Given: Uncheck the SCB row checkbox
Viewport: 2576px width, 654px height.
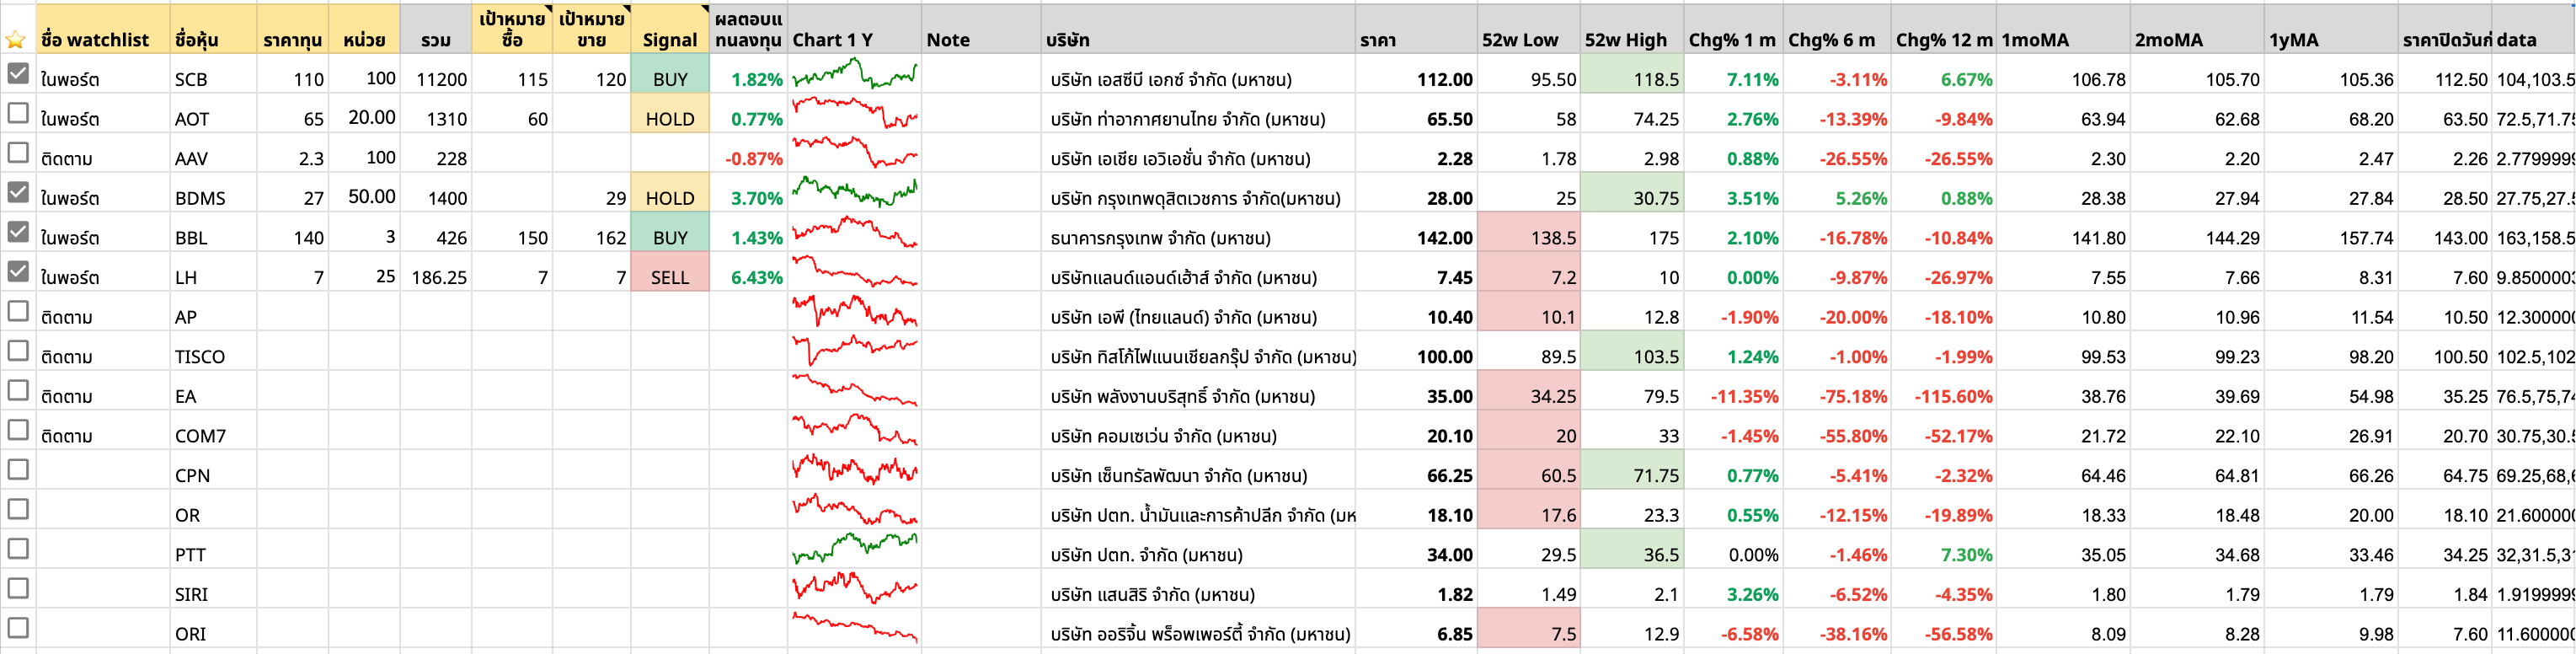Looking at the screenshot, I should tap(18, 73).
